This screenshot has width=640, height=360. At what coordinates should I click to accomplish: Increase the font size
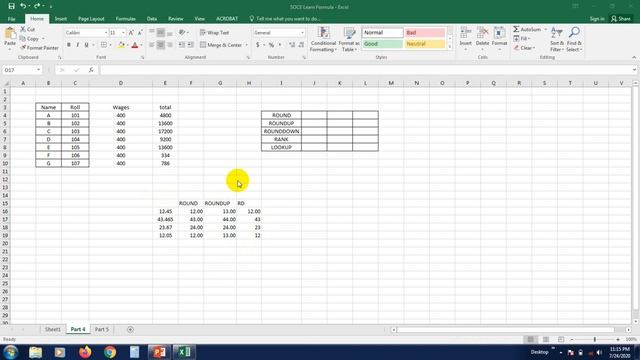(131, 33)
